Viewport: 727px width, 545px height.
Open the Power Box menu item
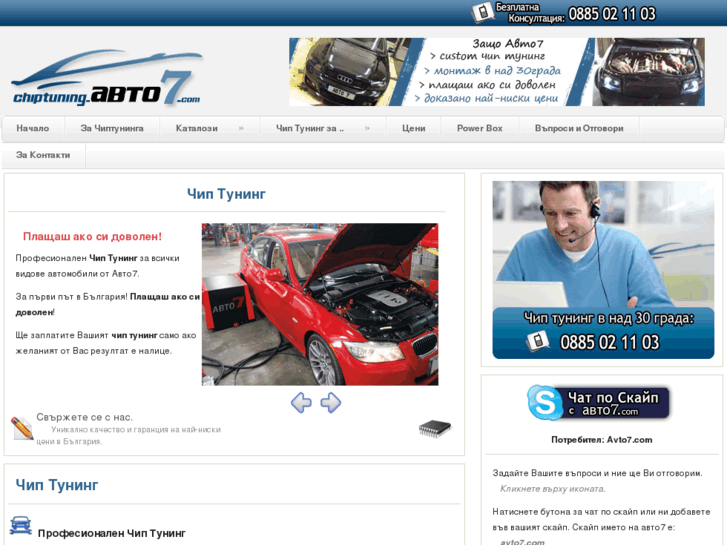click(x=479, y=128)
